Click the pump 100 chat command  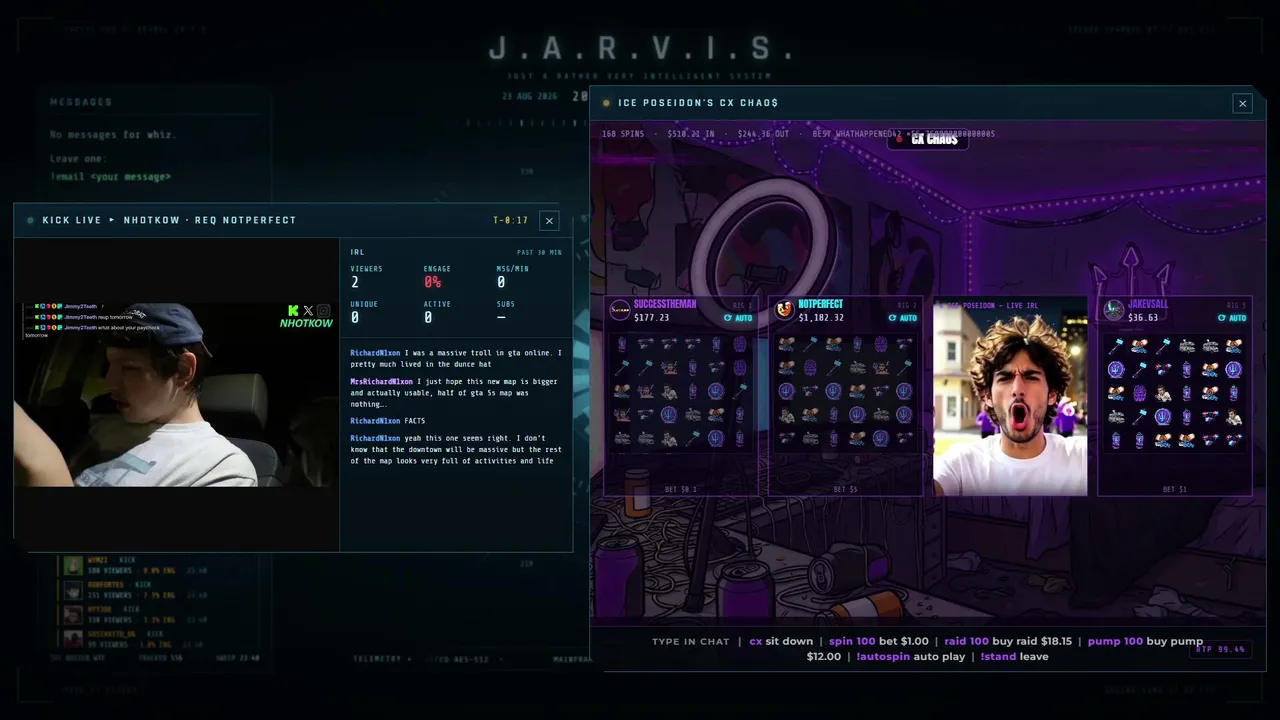tap(1115, 641)
